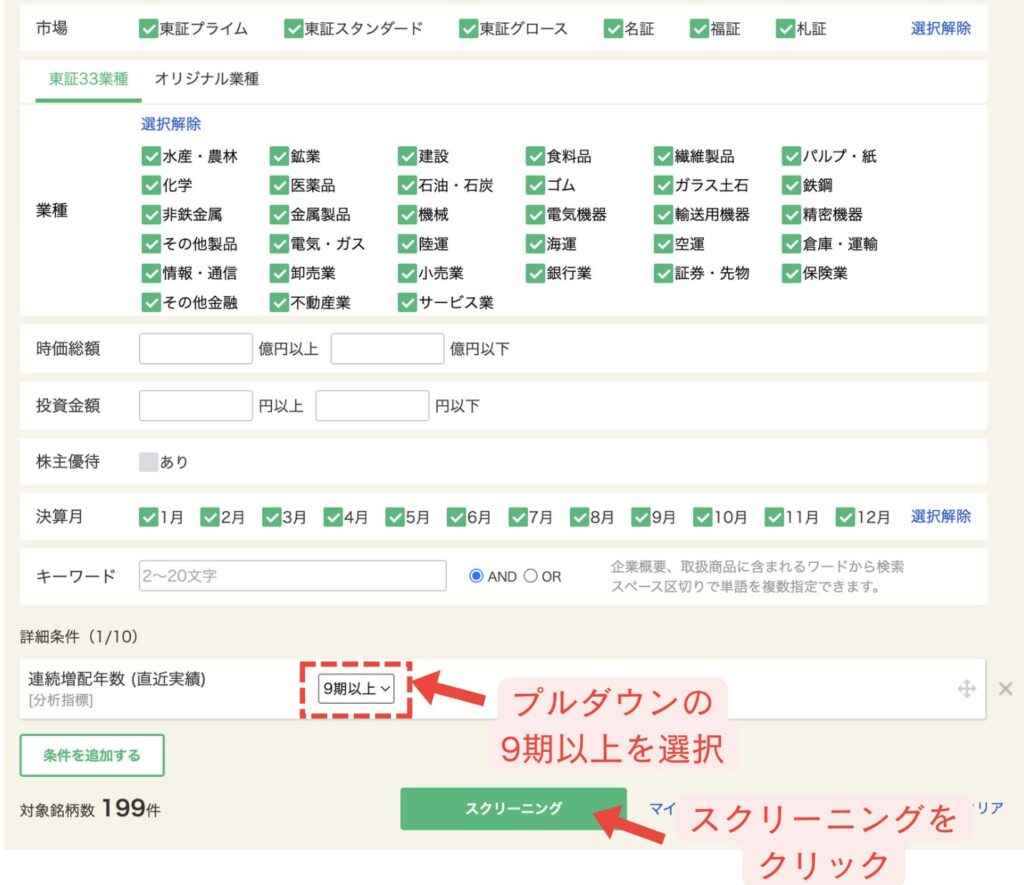Screen dimensions: 1024x885
Task: Toggle the 3月 settlement month checkbox
Action: tap(272, 517)
